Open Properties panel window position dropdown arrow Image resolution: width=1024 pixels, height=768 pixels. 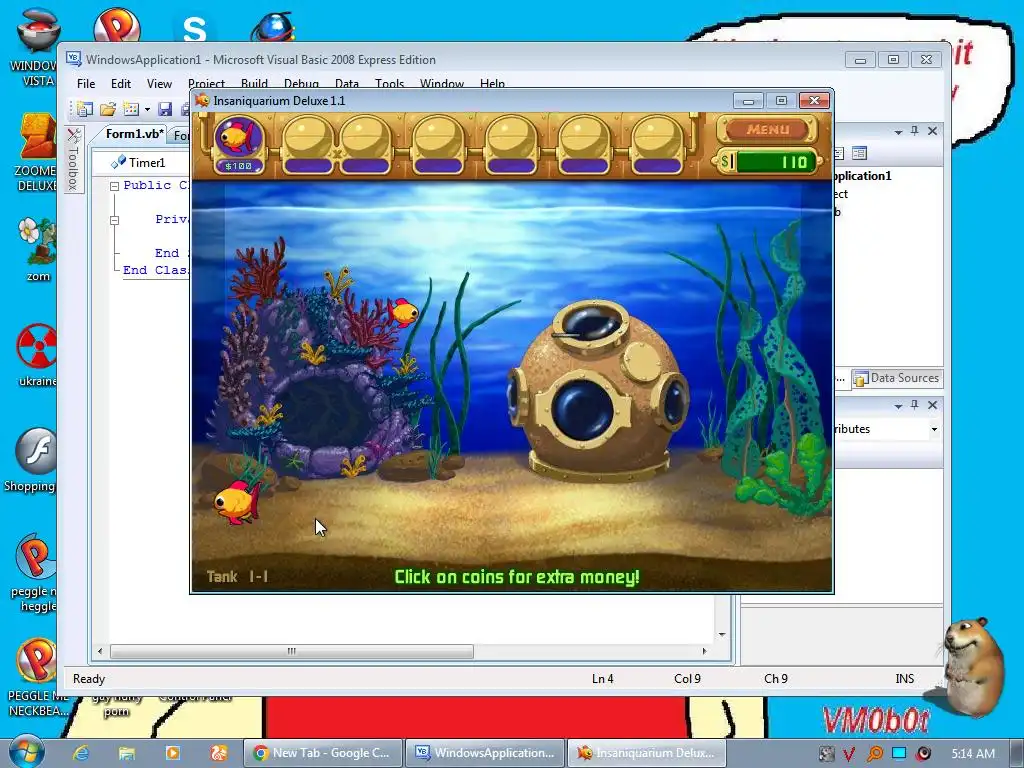[899, 406]
